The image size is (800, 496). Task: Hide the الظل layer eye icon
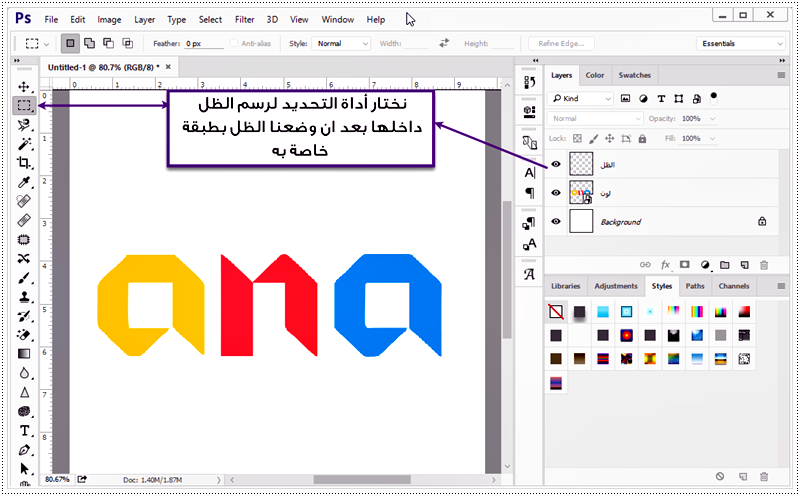(x=556, y=164)
